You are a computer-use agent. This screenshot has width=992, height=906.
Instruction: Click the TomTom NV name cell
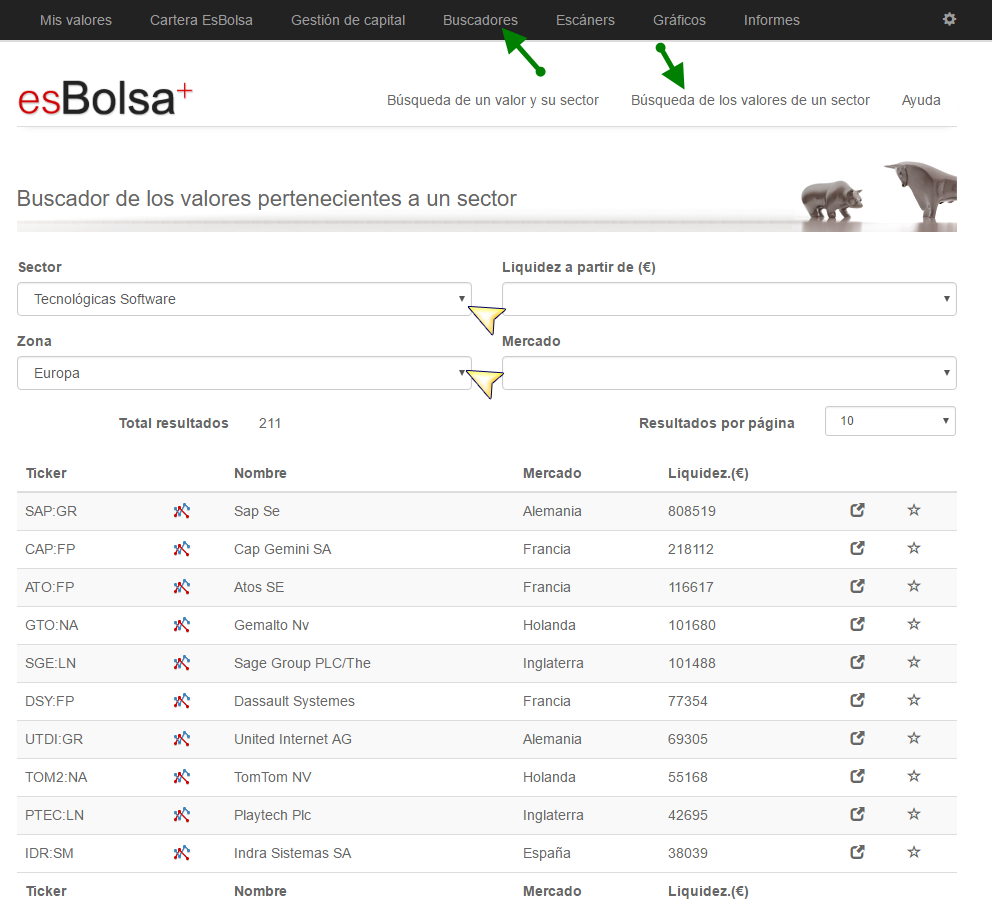click(x=273, y=777)
